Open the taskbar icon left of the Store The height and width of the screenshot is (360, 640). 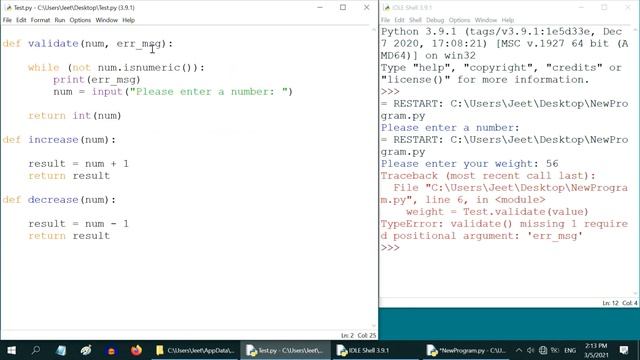click(86, 350)
